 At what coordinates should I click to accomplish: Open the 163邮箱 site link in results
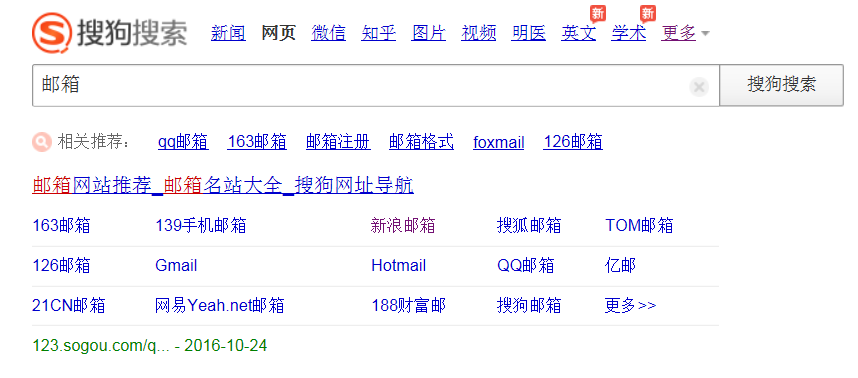pyautogui.click(x=61, y=225)
